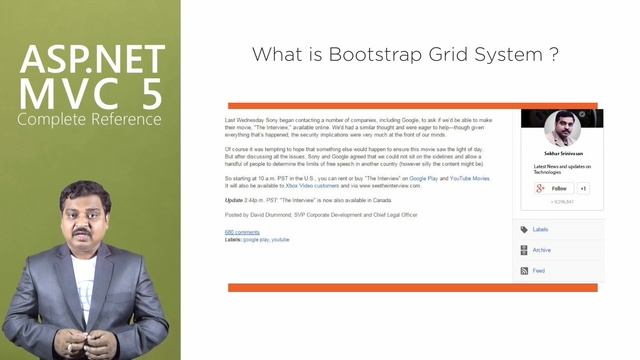Click the Feed RSS icon
This screenshot has width=640, height=360.
(x=524, y=271)
